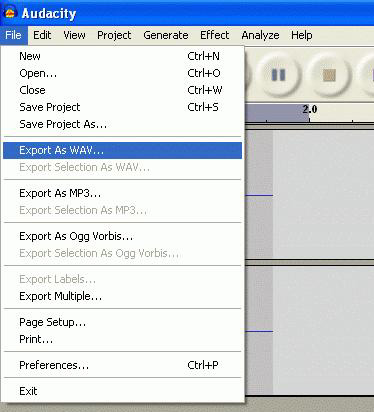Open the Effect menu
Viewport: 374px width, 412px height.
(x=214, y=35)
